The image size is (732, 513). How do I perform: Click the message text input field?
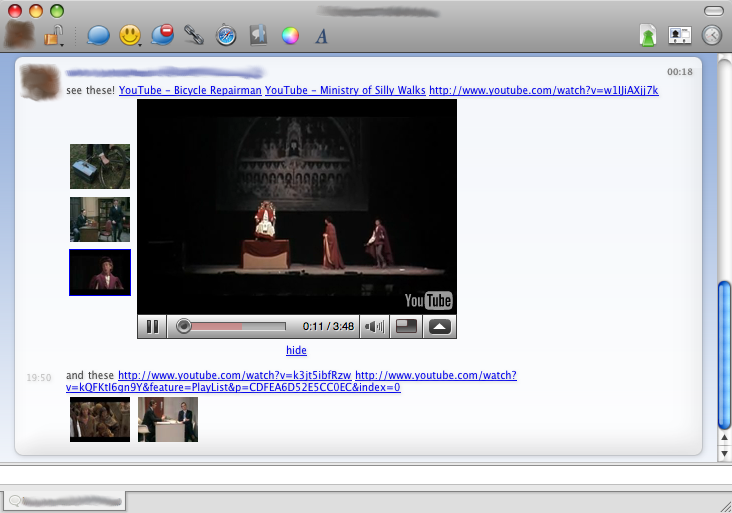(x=366, y=475)
